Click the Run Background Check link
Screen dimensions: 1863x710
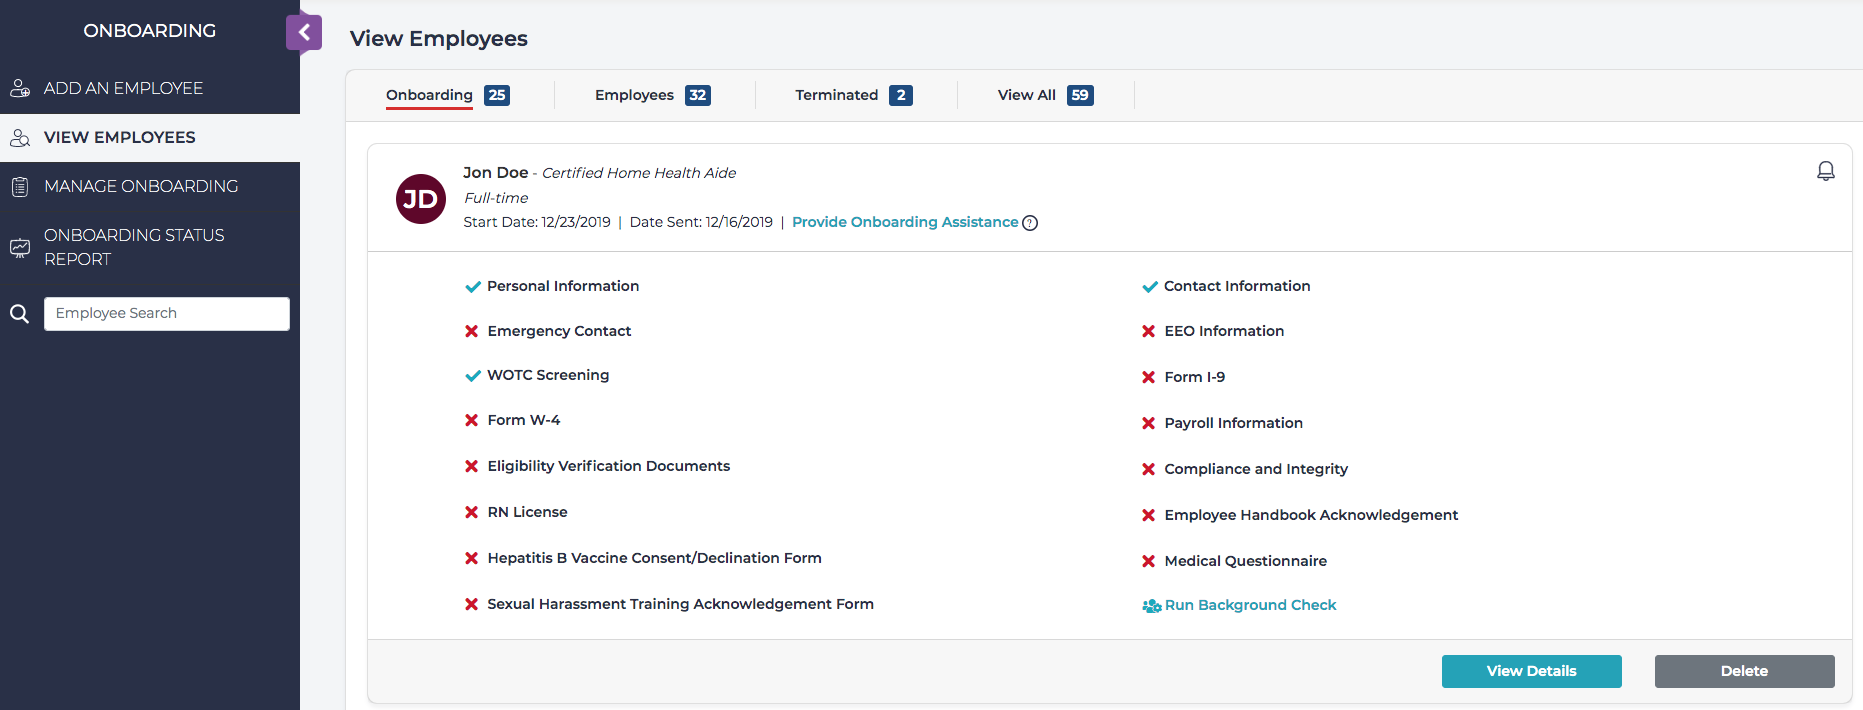tap(1250, 605)
